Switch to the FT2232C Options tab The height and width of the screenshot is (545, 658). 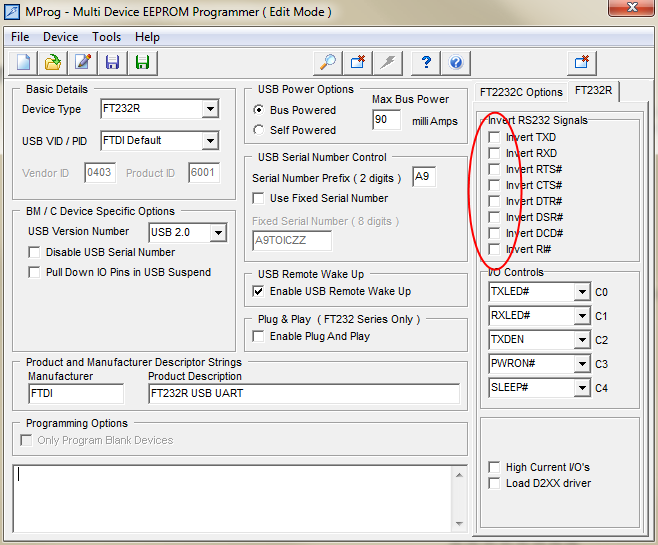521,92
